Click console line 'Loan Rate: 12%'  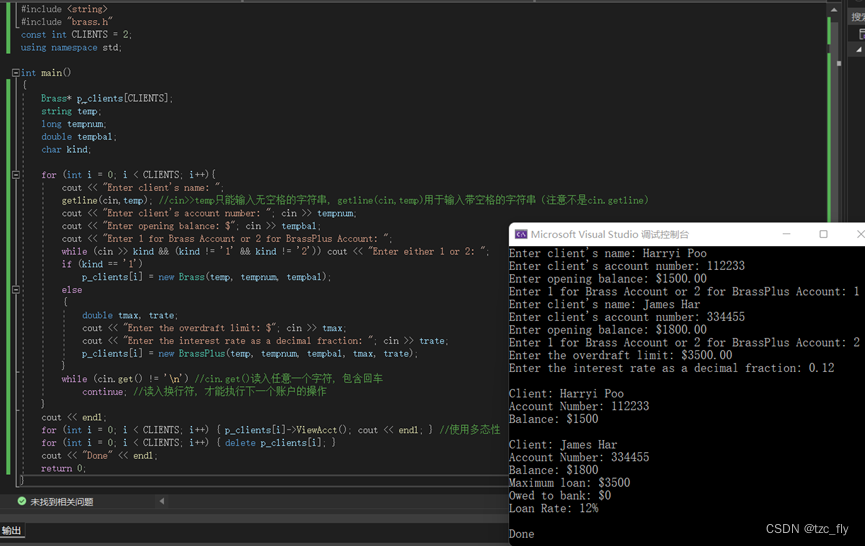(x=553, y=508)
